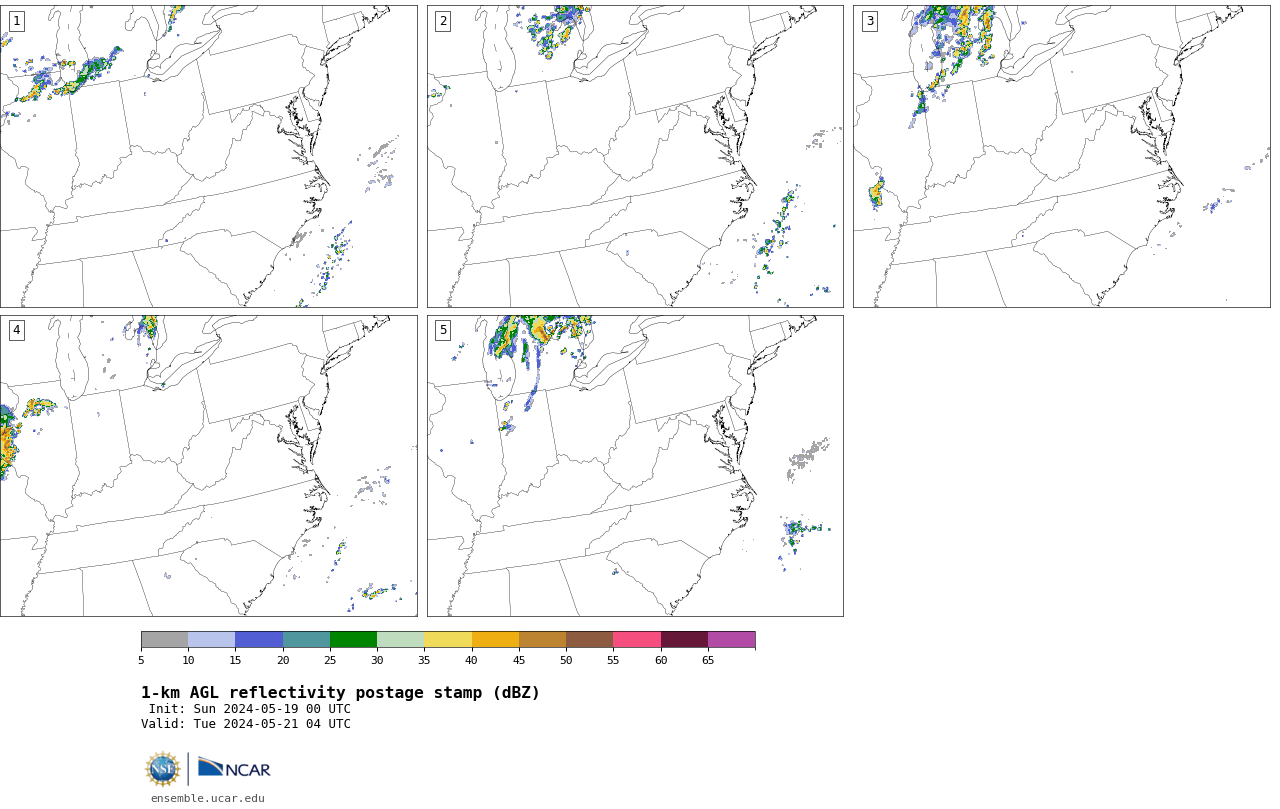Click the colorbar tick label 50

(x=566, y=660)
